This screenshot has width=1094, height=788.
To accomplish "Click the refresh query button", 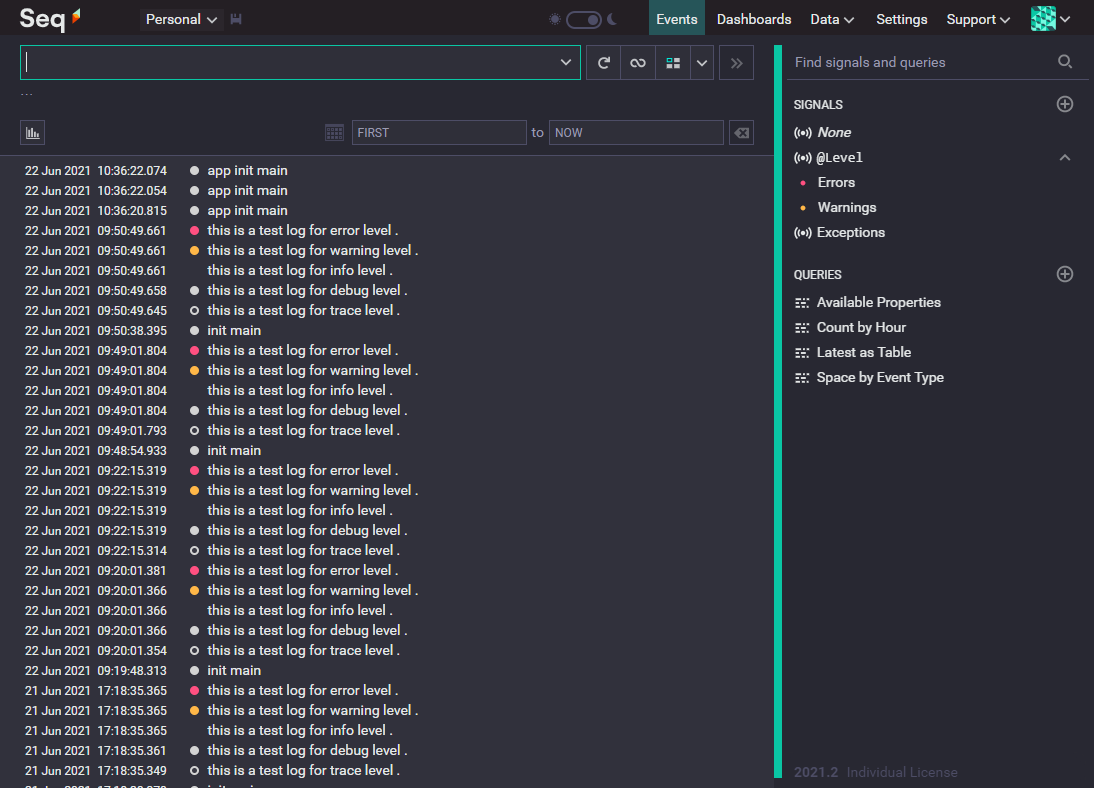I will [604, 63].
